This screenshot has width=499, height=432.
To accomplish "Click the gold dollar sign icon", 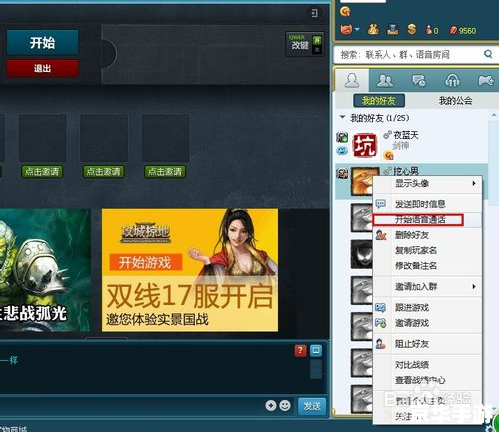I will pos(412,30).
